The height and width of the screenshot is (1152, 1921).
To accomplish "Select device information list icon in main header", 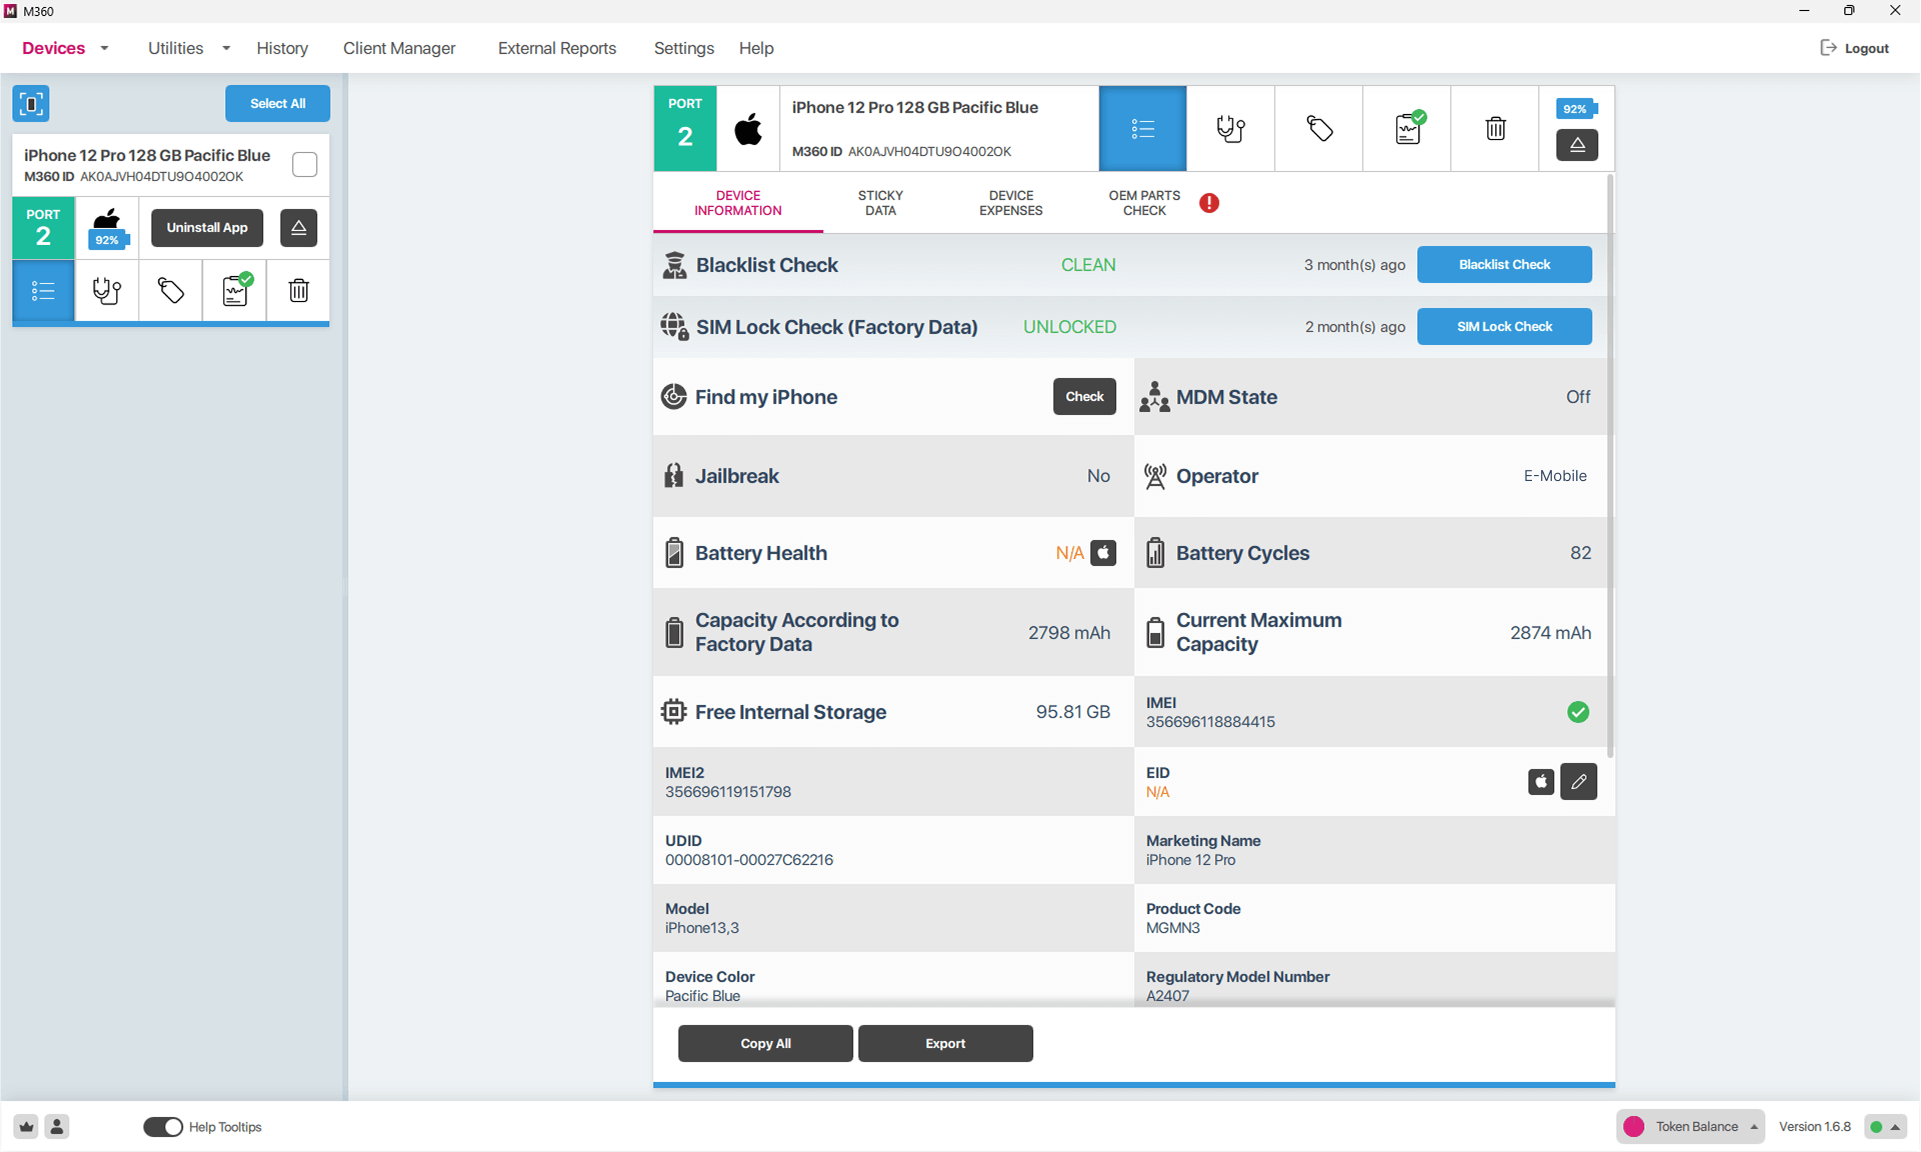I will coord(1143,129).
